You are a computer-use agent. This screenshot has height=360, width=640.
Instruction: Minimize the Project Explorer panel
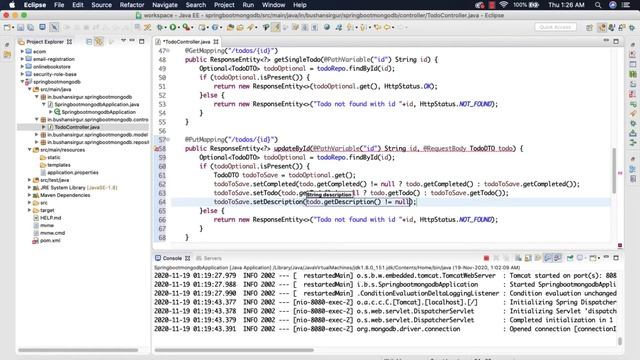point(132,41)
